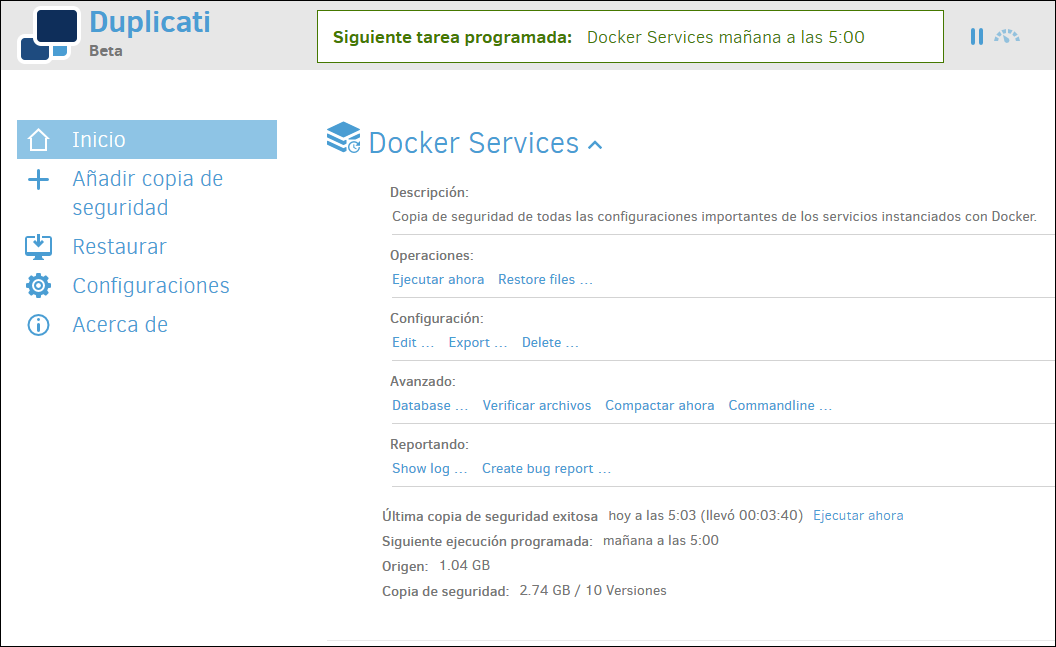Click the Restaurar download monitor icon

pyautogui.click(x=38, y=246)
